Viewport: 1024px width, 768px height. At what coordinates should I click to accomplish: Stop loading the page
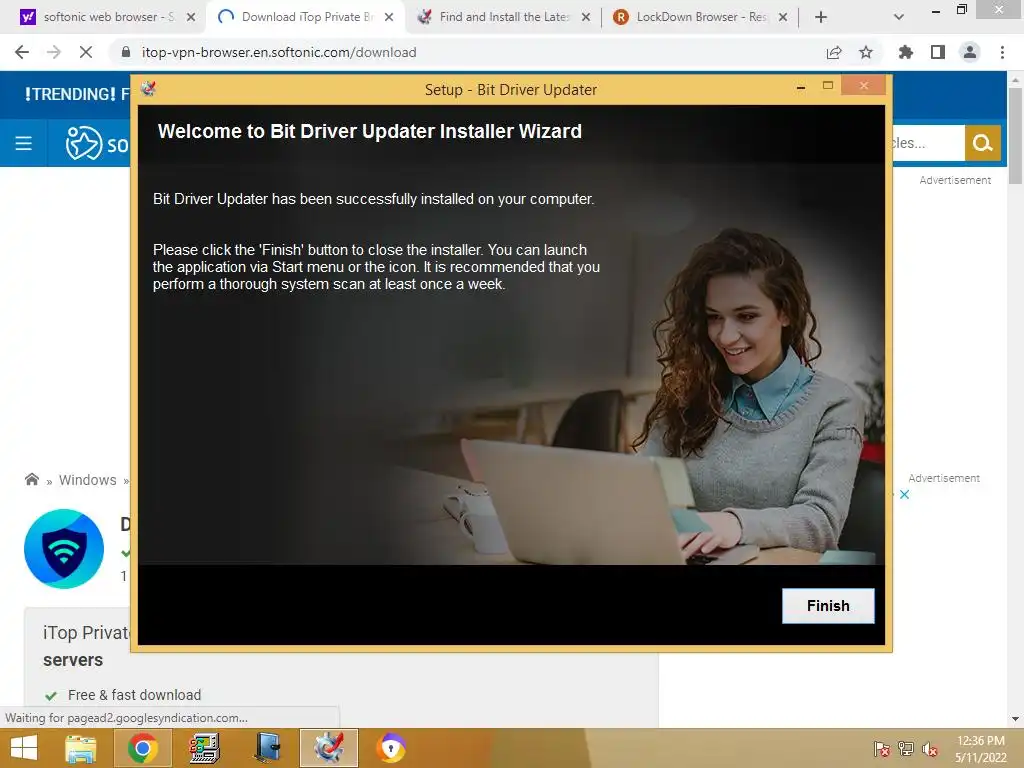[86, 52]
